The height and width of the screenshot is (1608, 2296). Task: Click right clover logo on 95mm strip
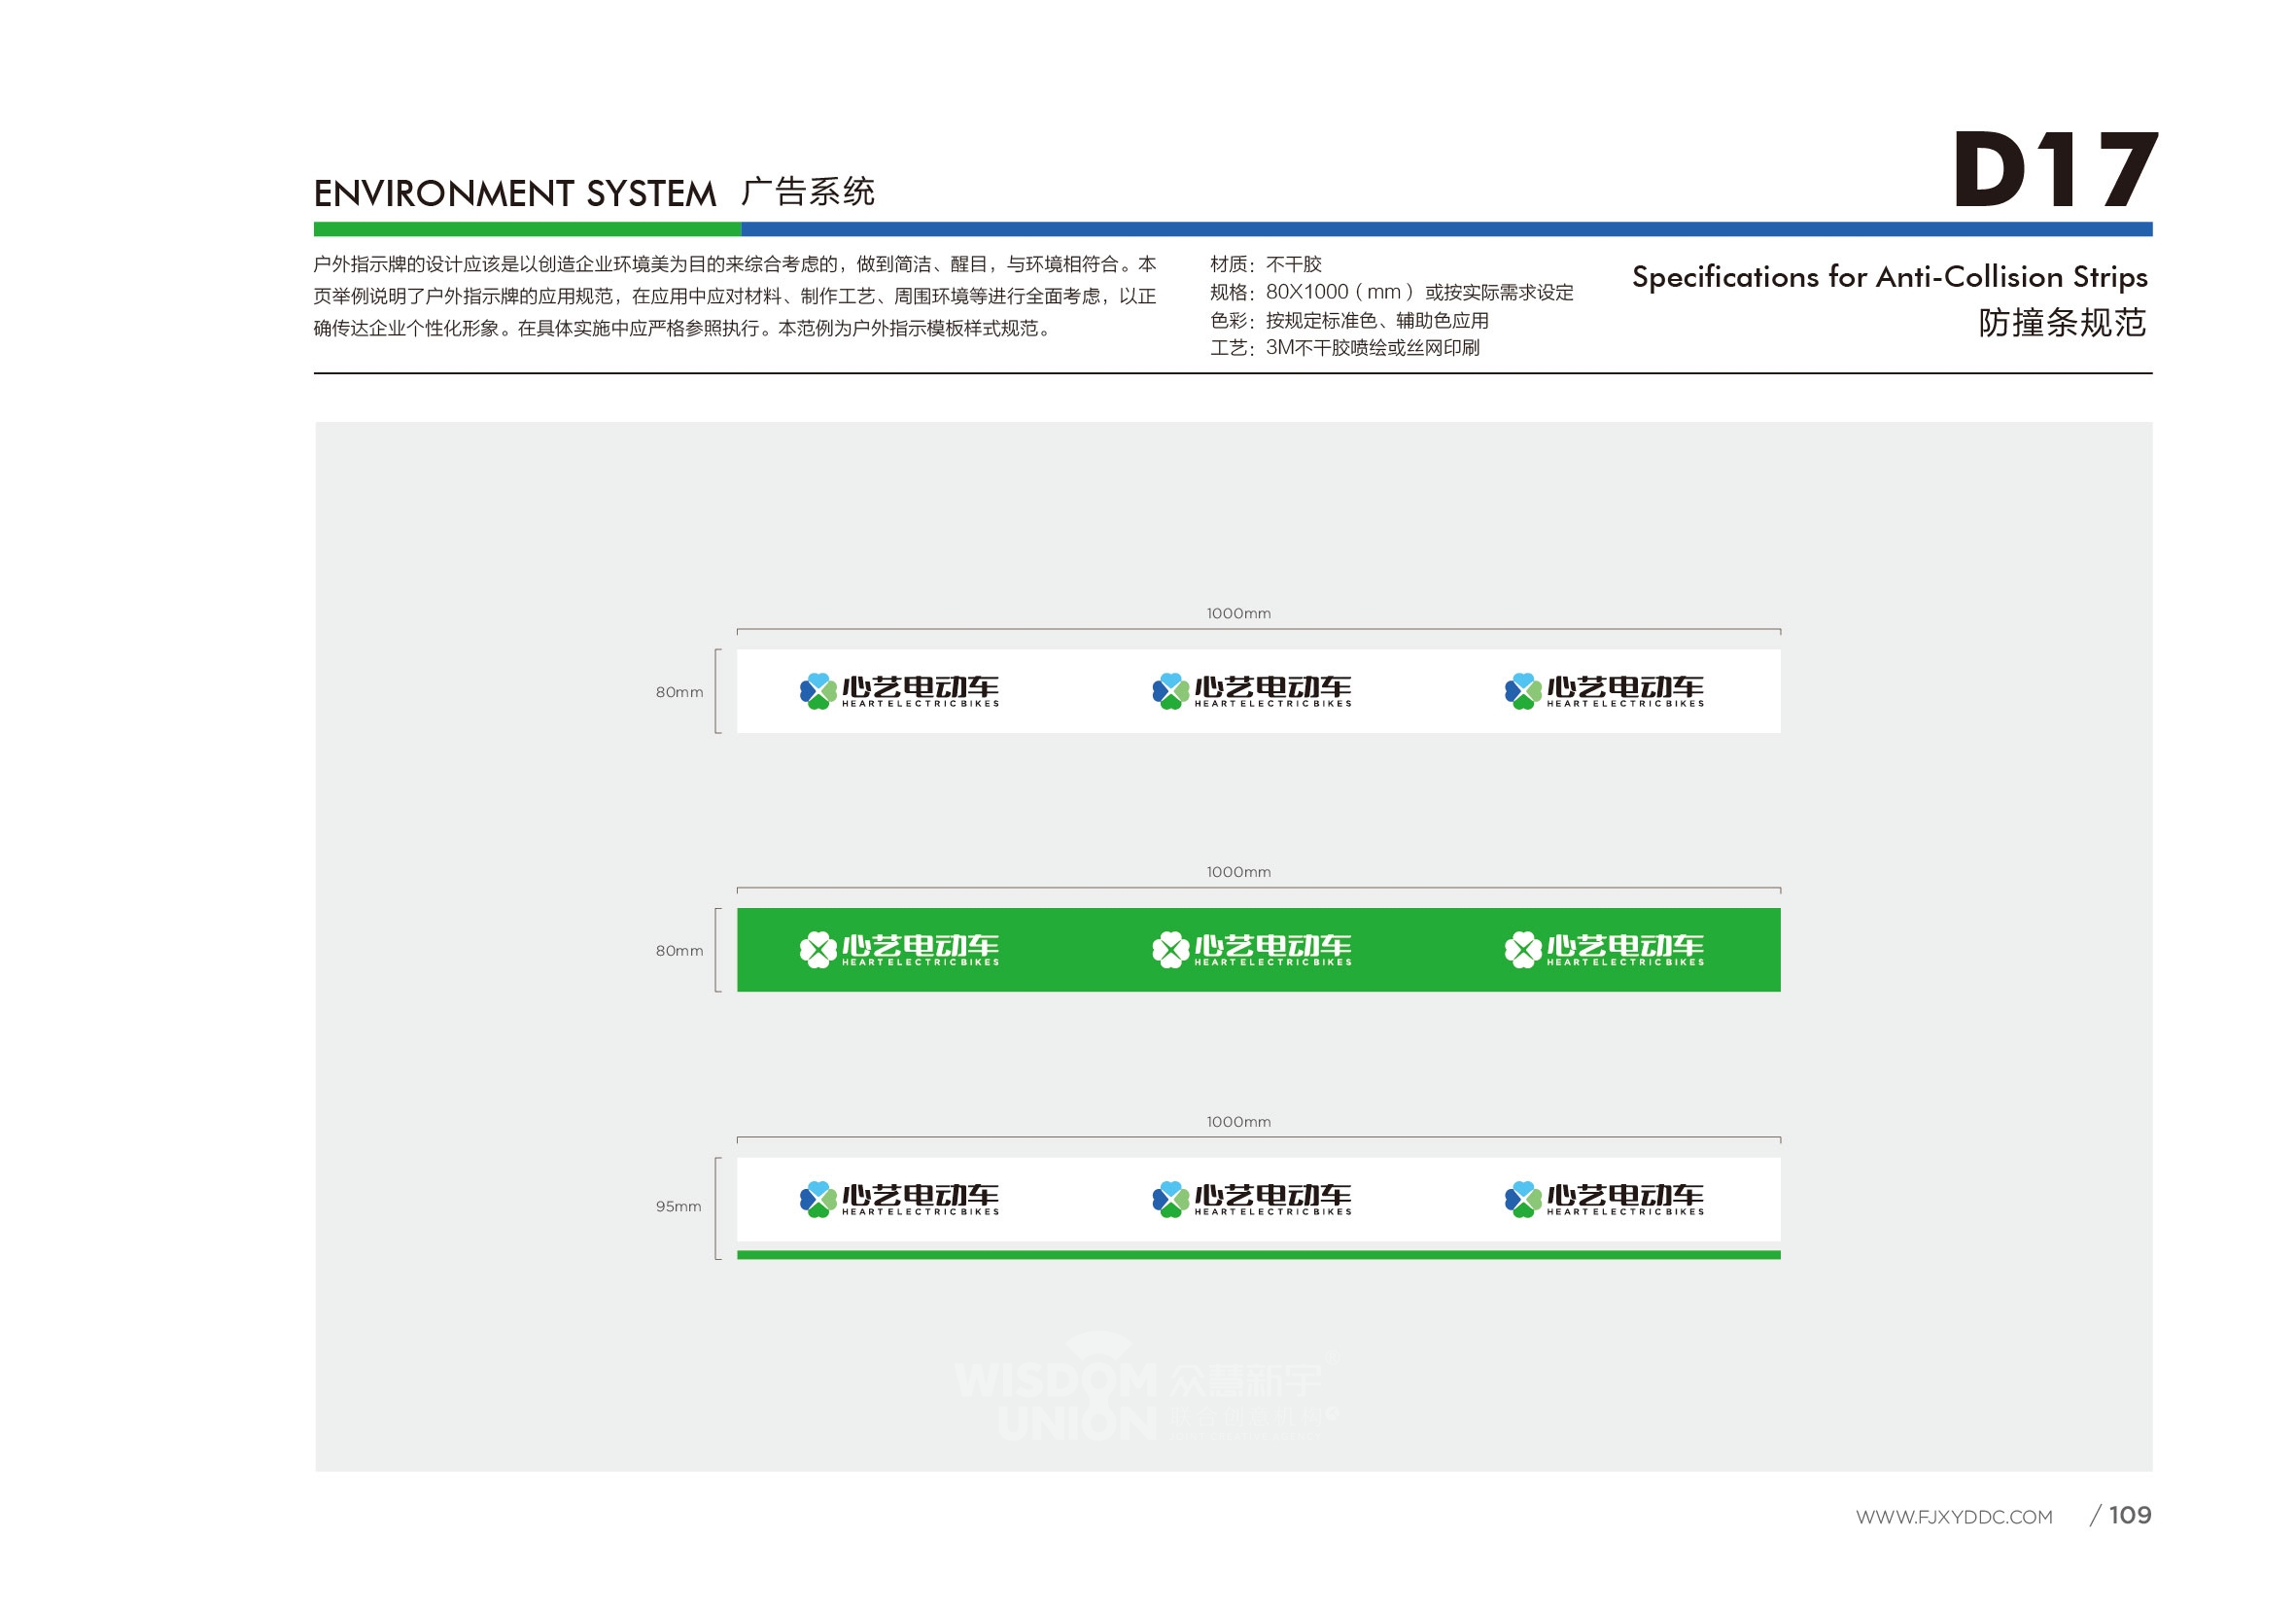pos(1522,1199)
